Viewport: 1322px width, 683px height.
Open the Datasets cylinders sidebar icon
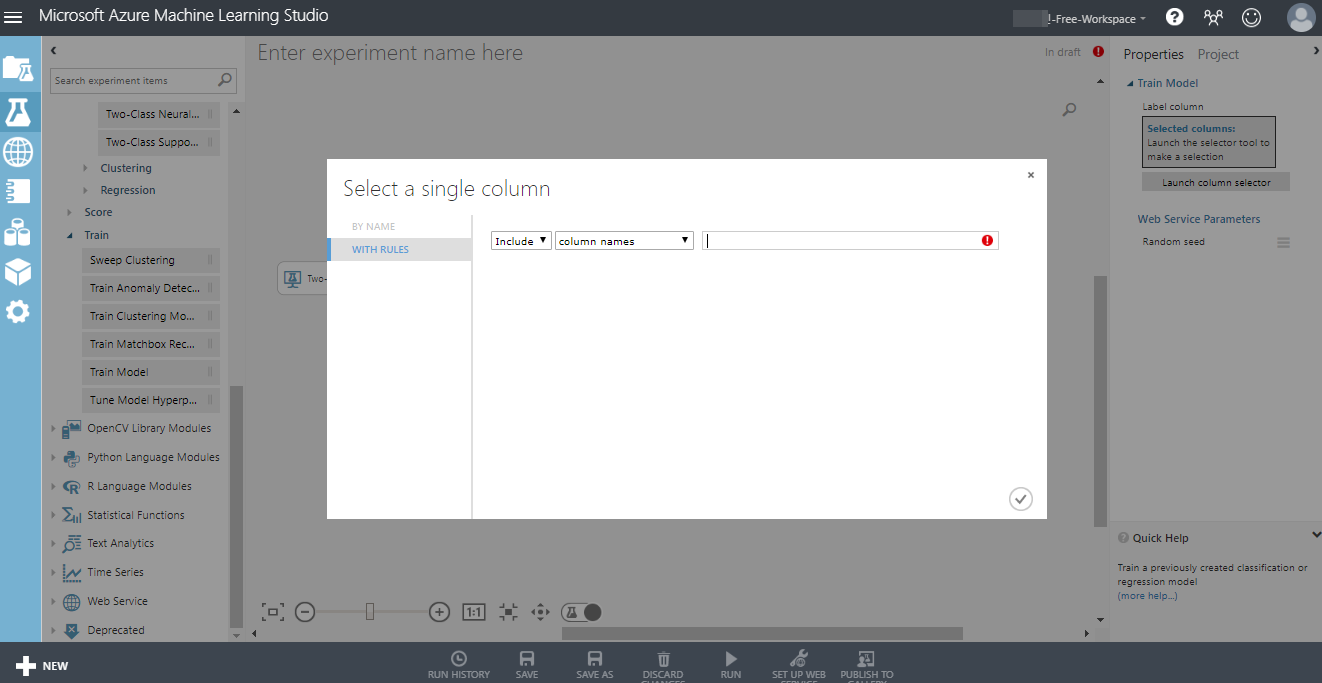pyautogui.click(x=18, y=232)
